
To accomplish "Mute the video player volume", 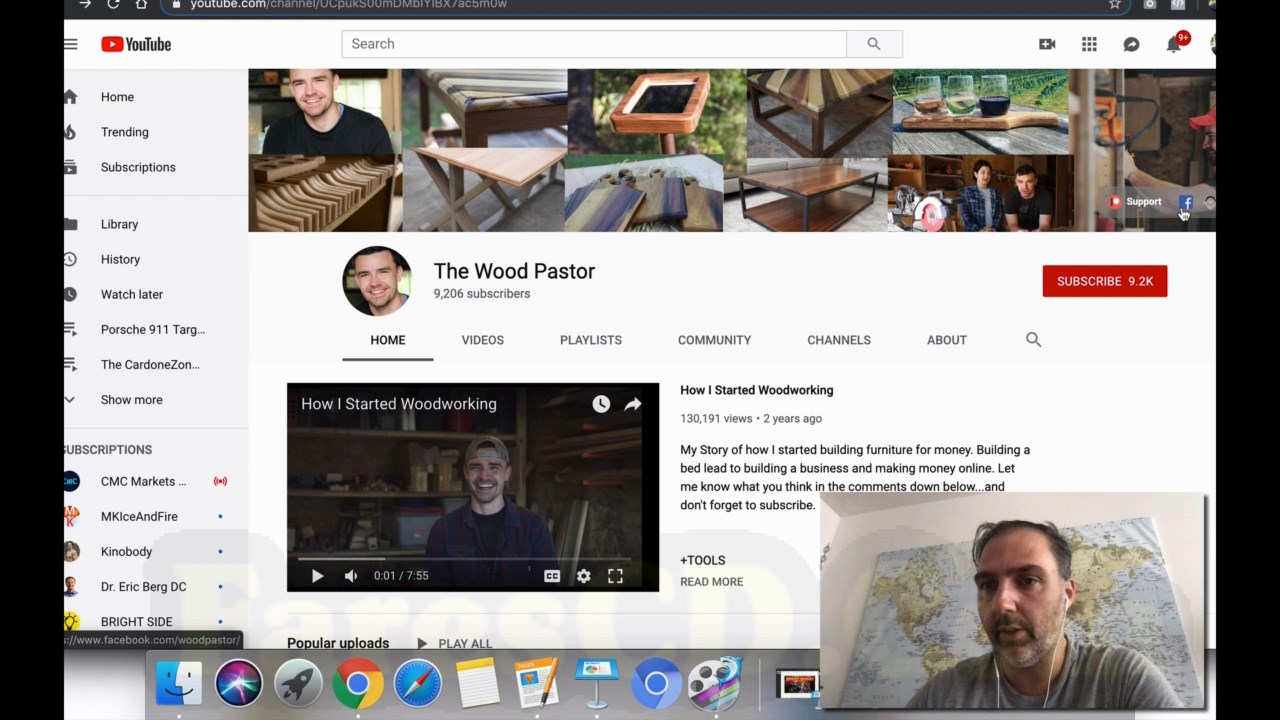I will [350, 576].
